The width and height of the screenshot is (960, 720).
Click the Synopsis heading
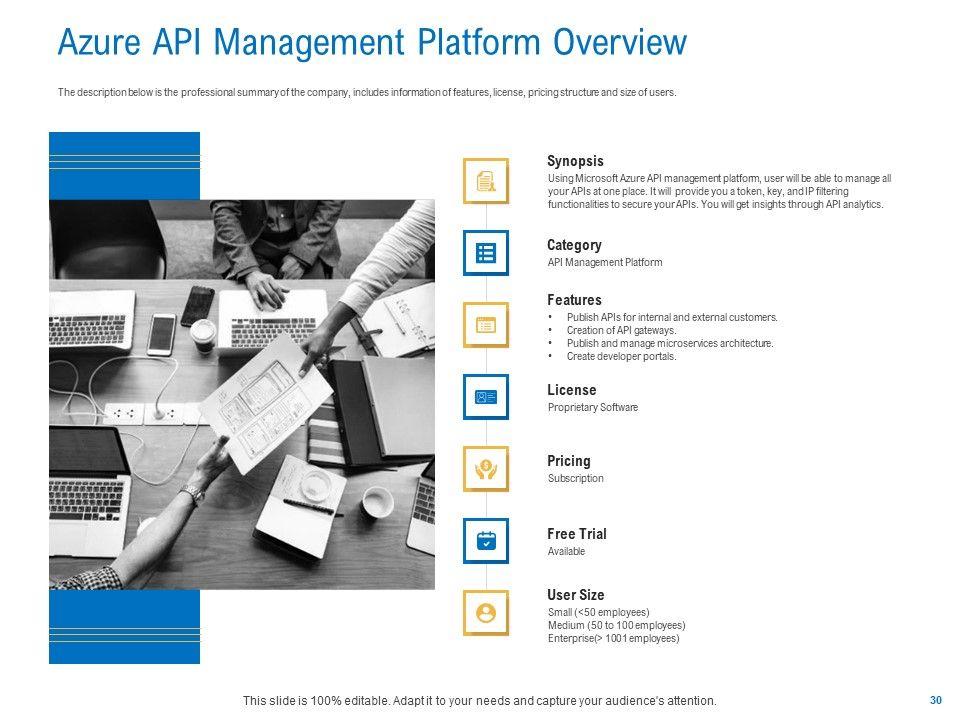click(x=575, y=161)
